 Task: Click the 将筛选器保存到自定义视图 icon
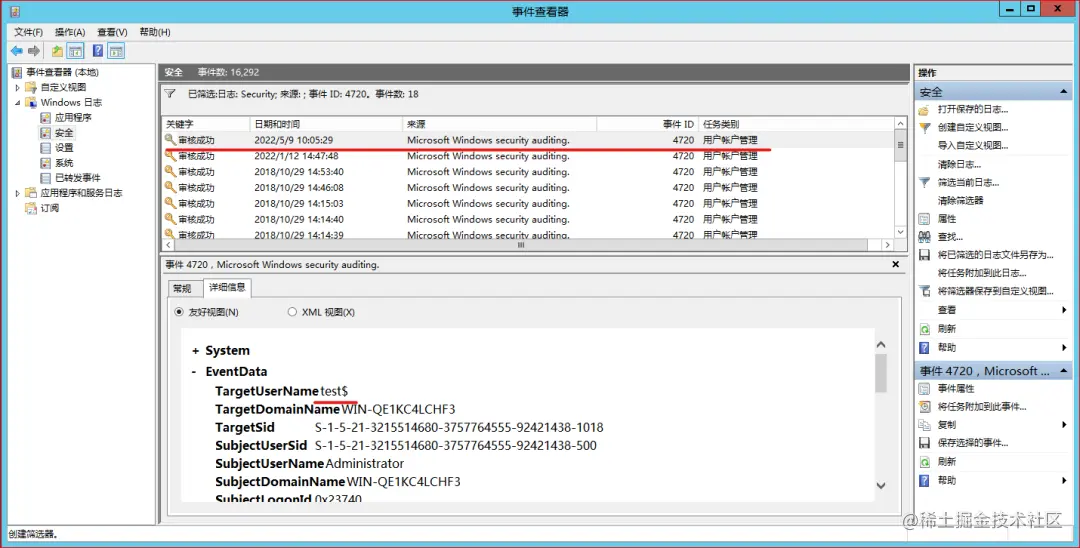(x=925, y=291)
